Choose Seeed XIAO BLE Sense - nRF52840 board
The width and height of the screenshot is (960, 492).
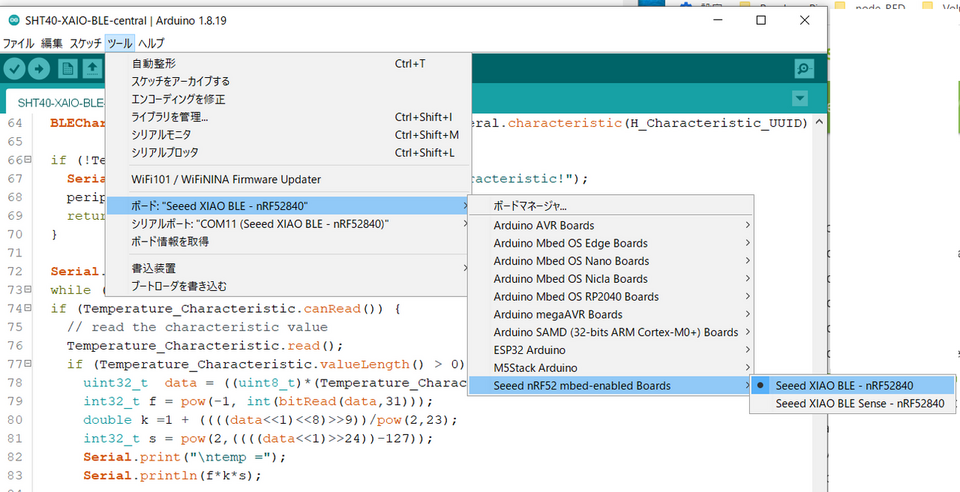click(x=859, y=404)
